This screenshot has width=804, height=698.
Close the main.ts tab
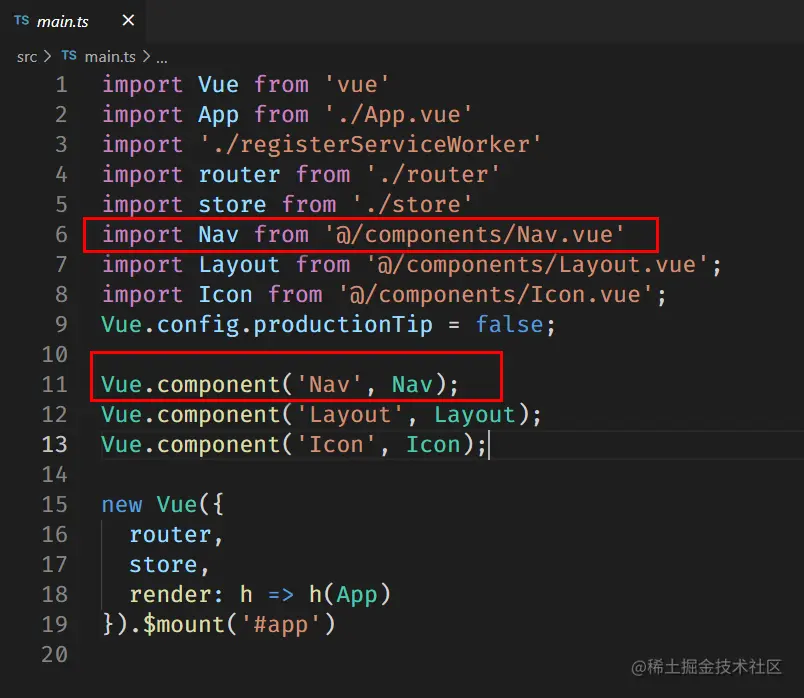pyautogui.click(x=128, y=20)
